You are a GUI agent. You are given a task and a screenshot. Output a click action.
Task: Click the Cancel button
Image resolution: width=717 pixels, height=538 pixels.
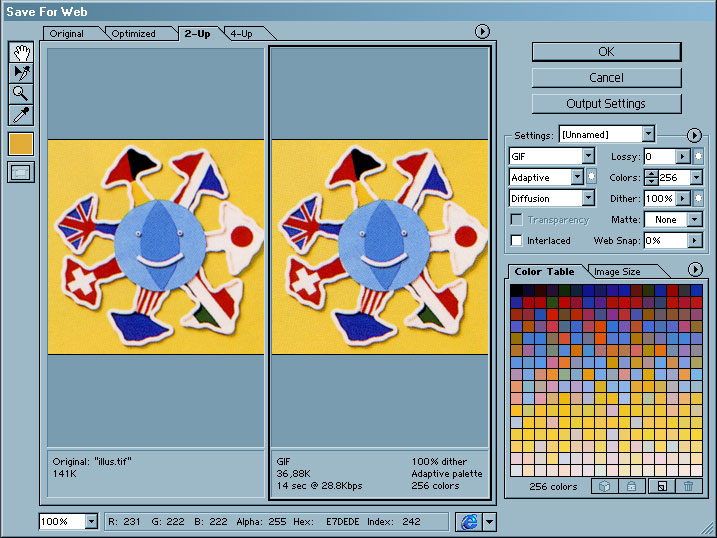pos(606,78)
